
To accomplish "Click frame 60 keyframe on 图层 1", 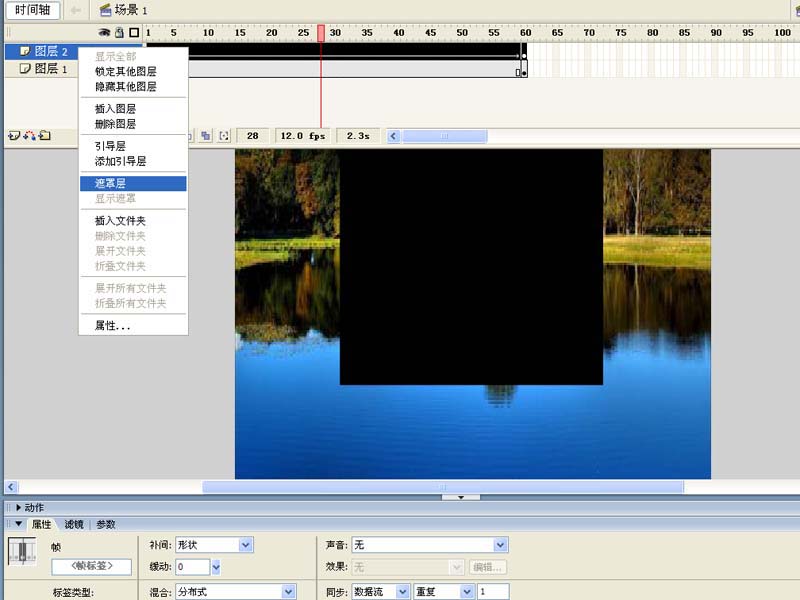I will (x=523, y=69).
